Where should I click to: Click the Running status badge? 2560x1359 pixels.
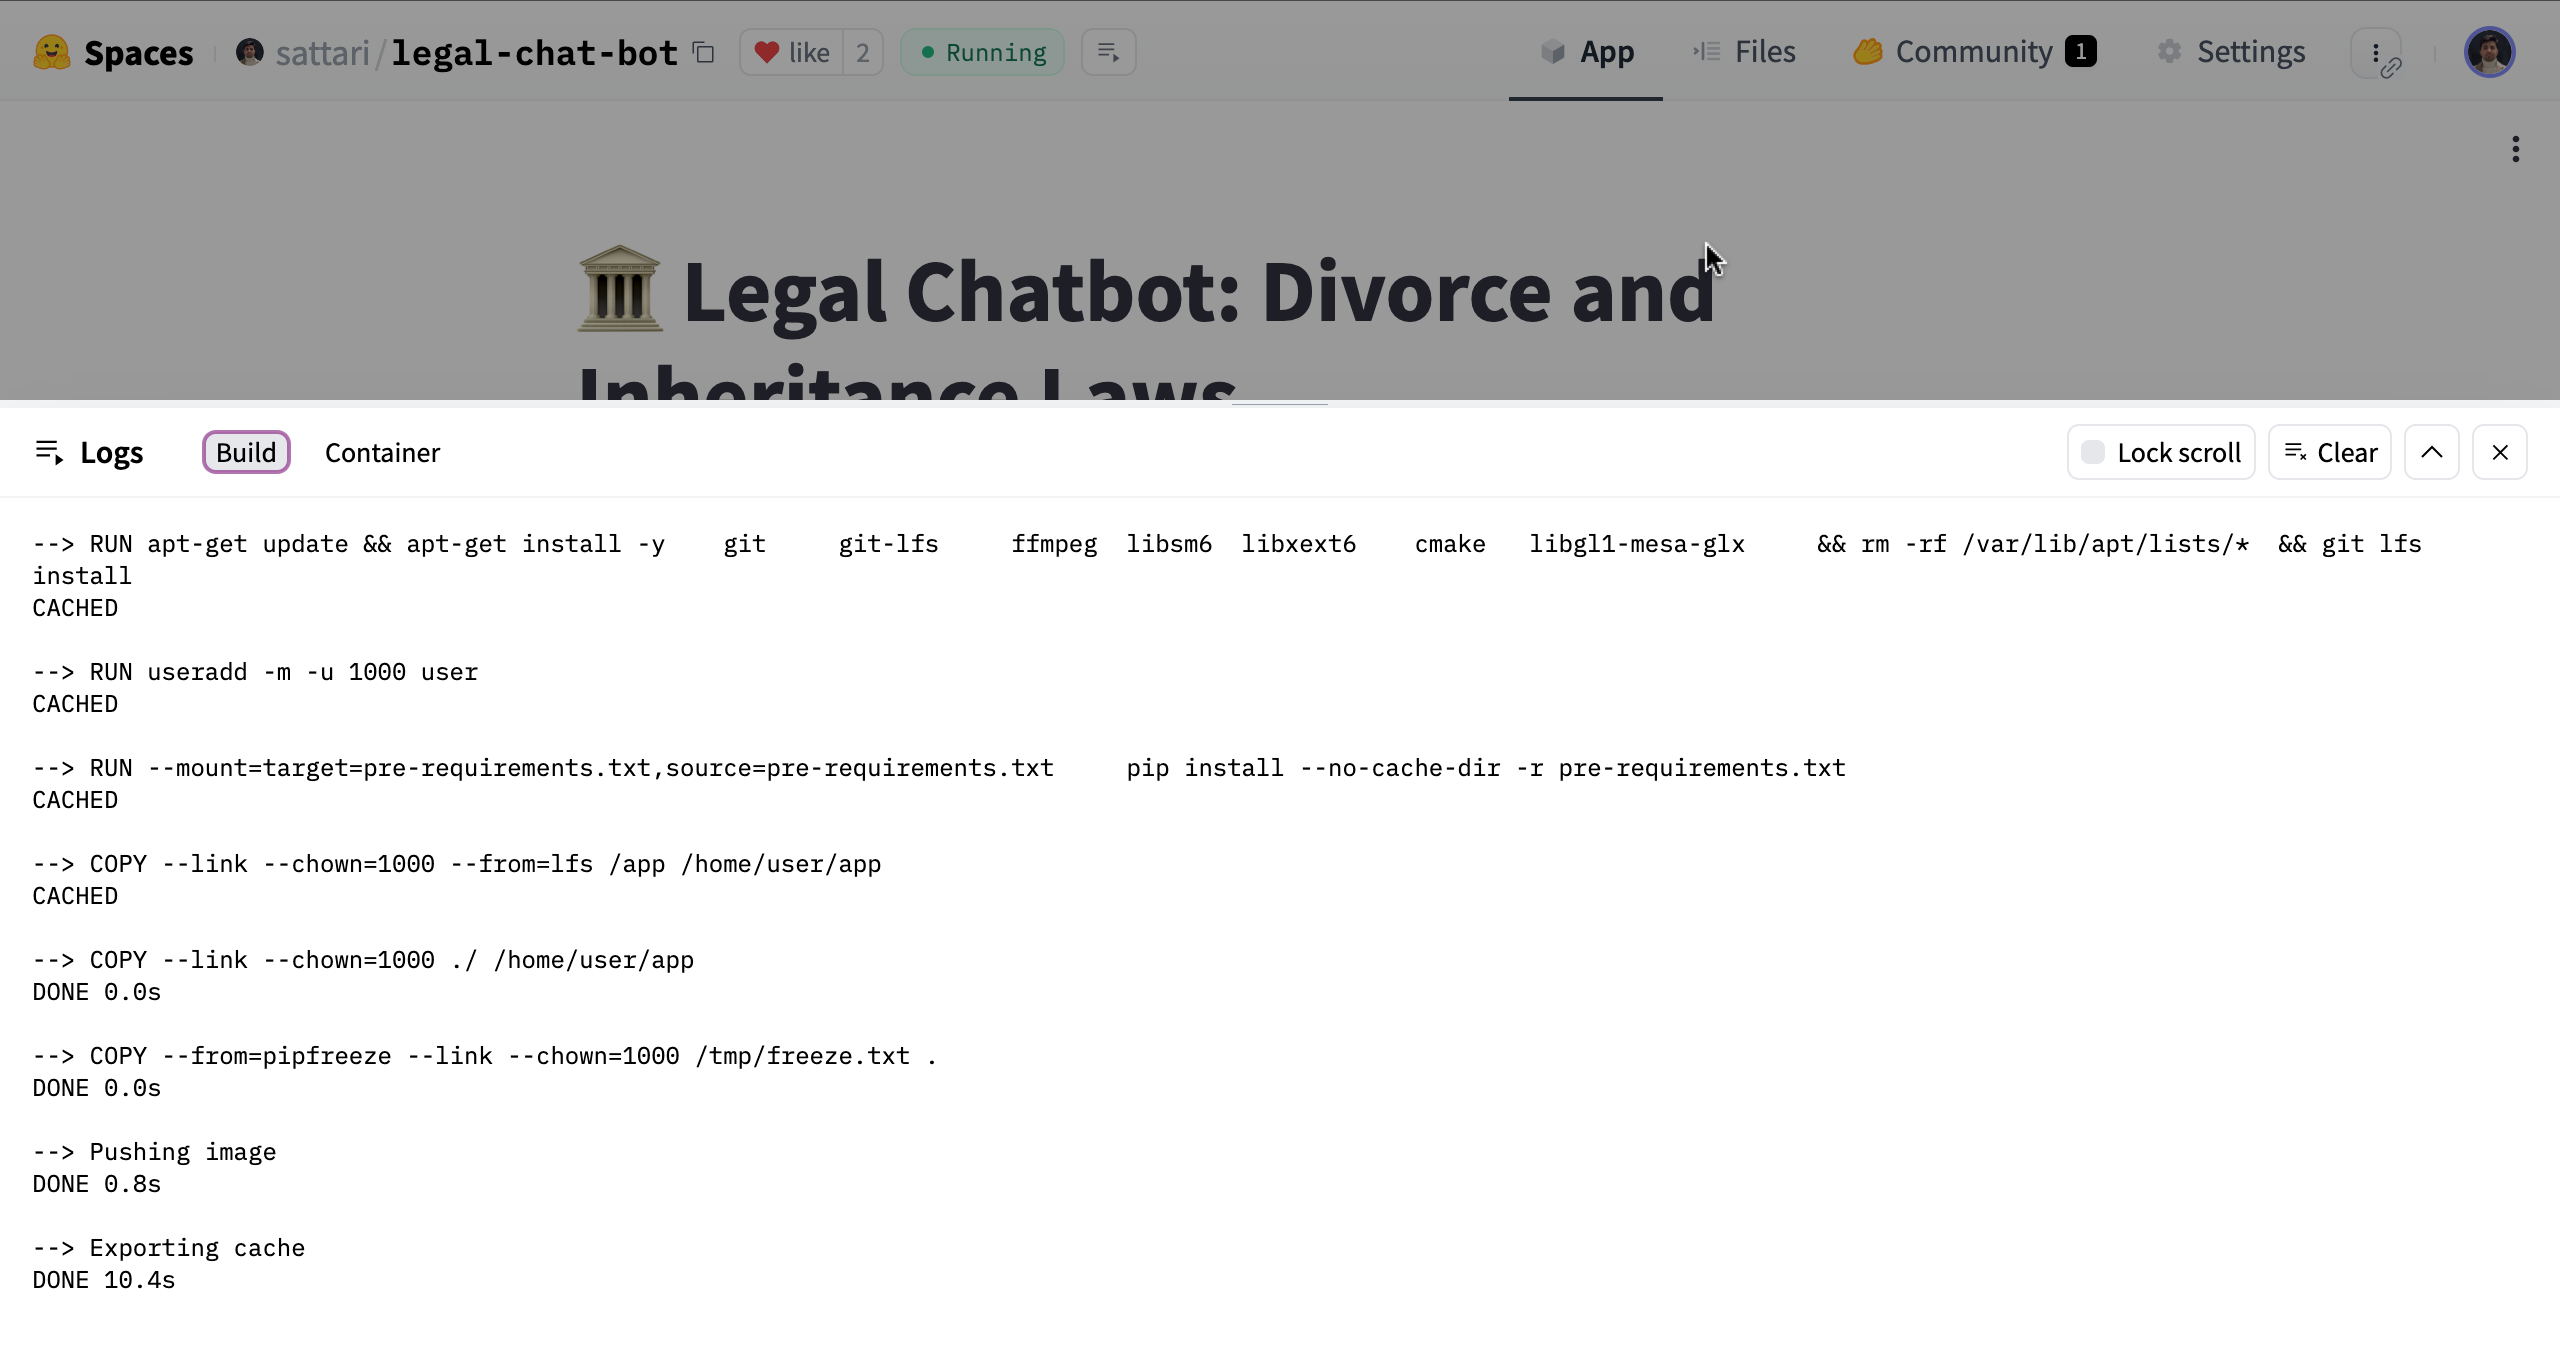click(982, 52)
